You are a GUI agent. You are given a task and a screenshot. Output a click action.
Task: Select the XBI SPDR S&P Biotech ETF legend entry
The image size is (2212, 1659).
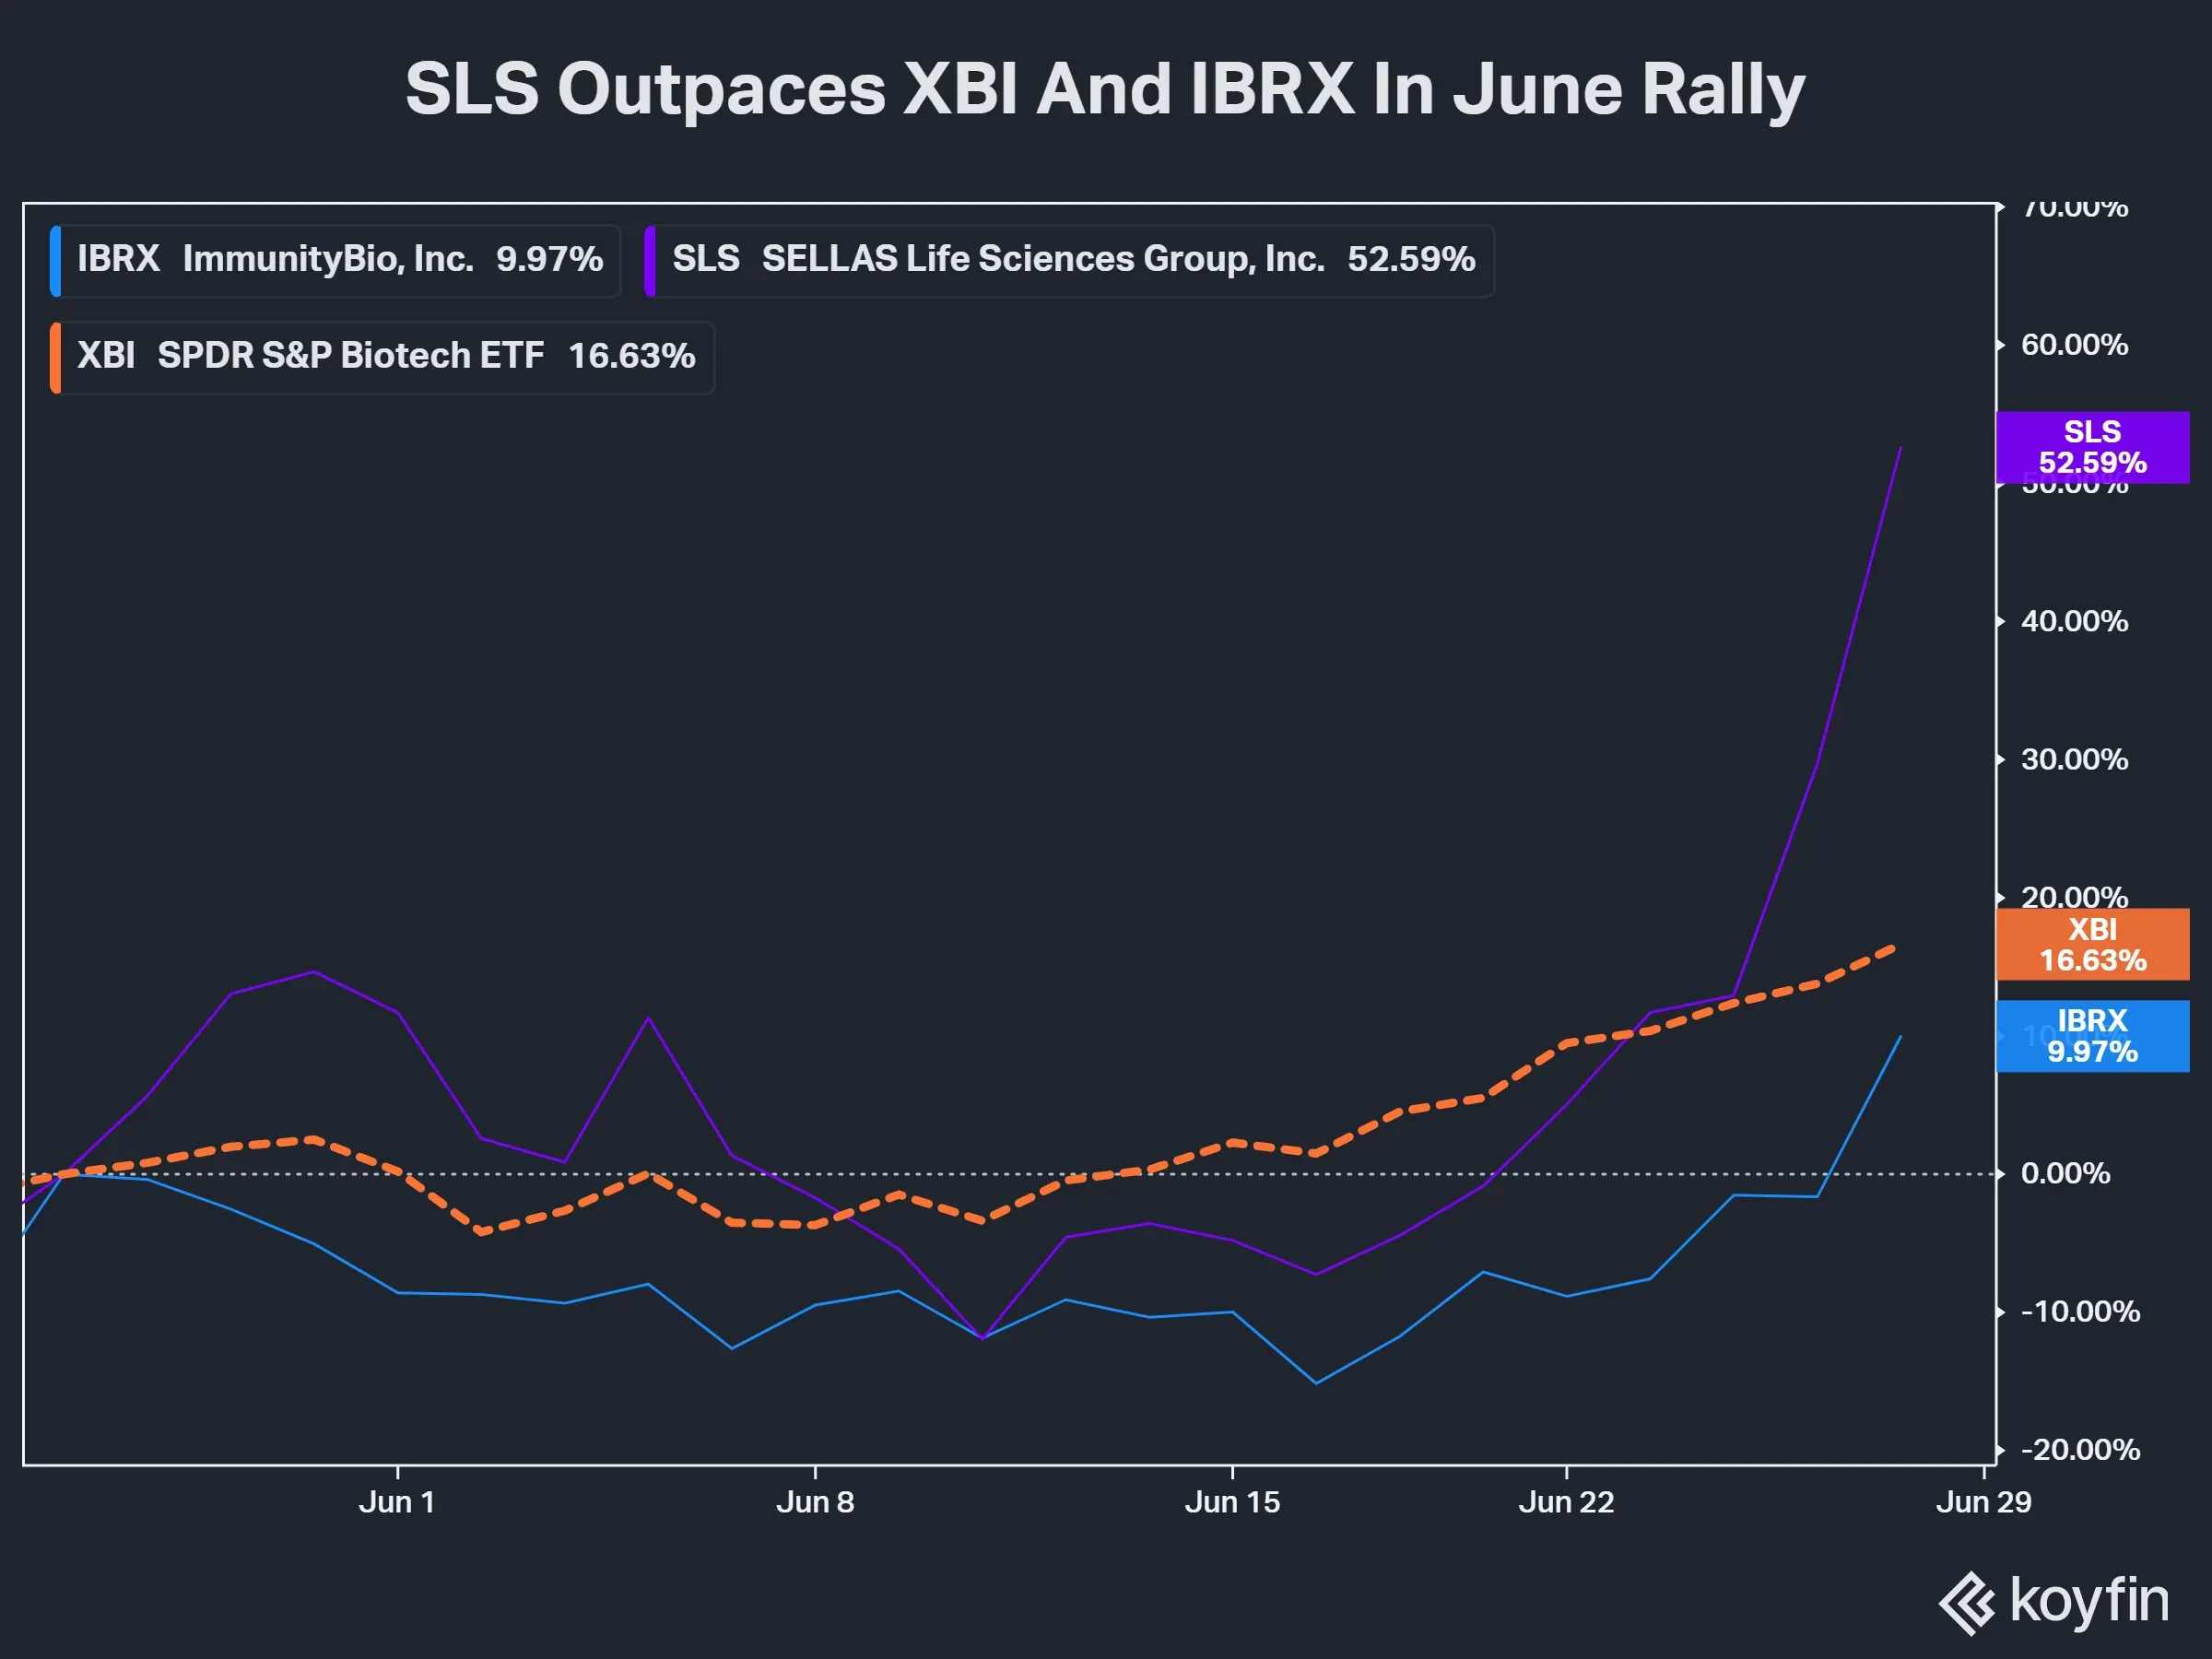(382, 357)
